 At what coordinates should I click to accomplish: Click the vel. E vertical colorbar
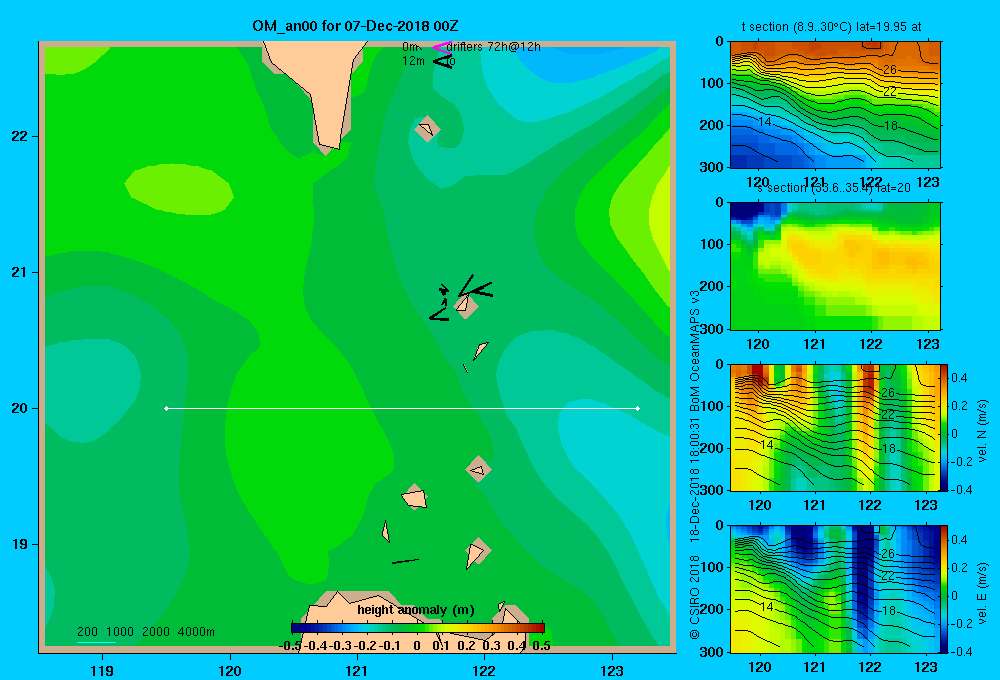point(945,589)
